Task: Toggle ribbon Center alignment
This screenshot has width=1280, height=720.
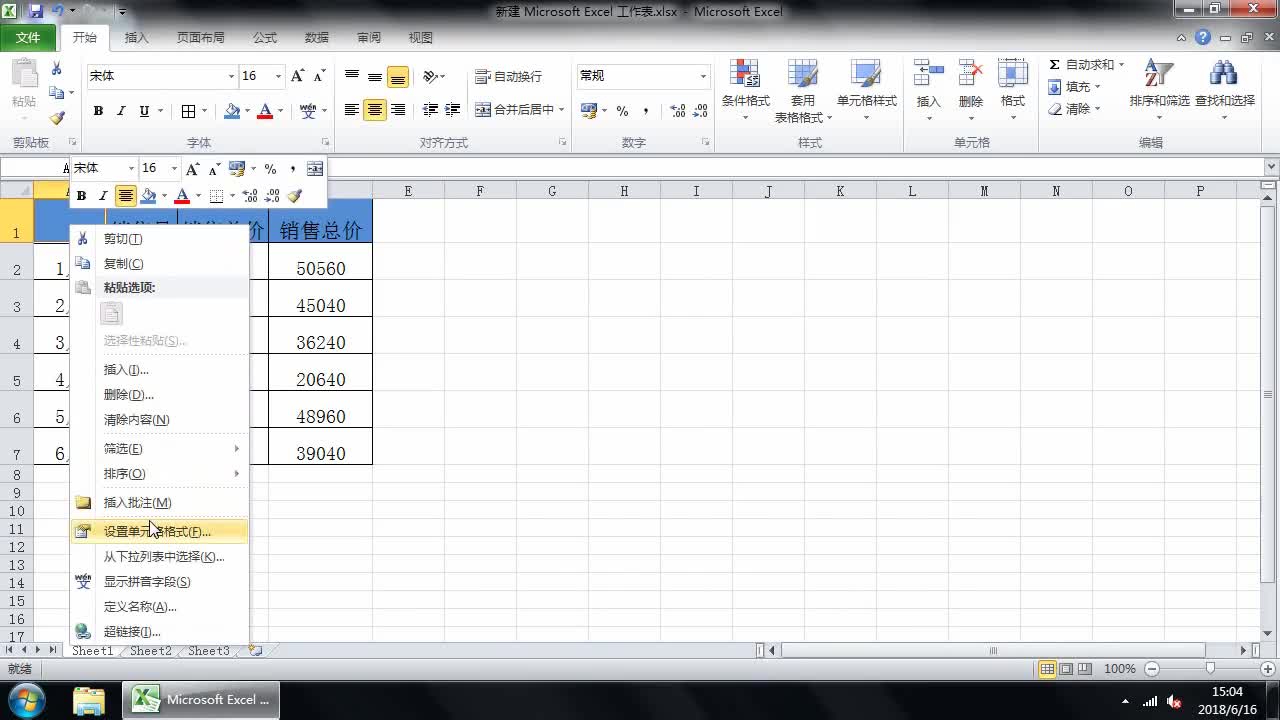Action: [x=375, y=110]
